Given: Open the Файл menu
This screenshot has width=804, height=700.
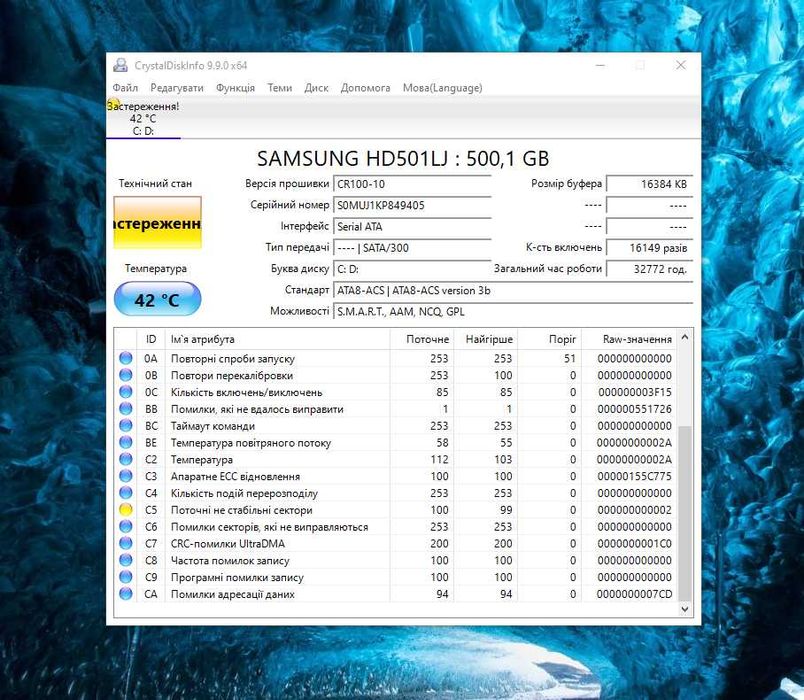Looking at the screenshot, I should [125, 88].
